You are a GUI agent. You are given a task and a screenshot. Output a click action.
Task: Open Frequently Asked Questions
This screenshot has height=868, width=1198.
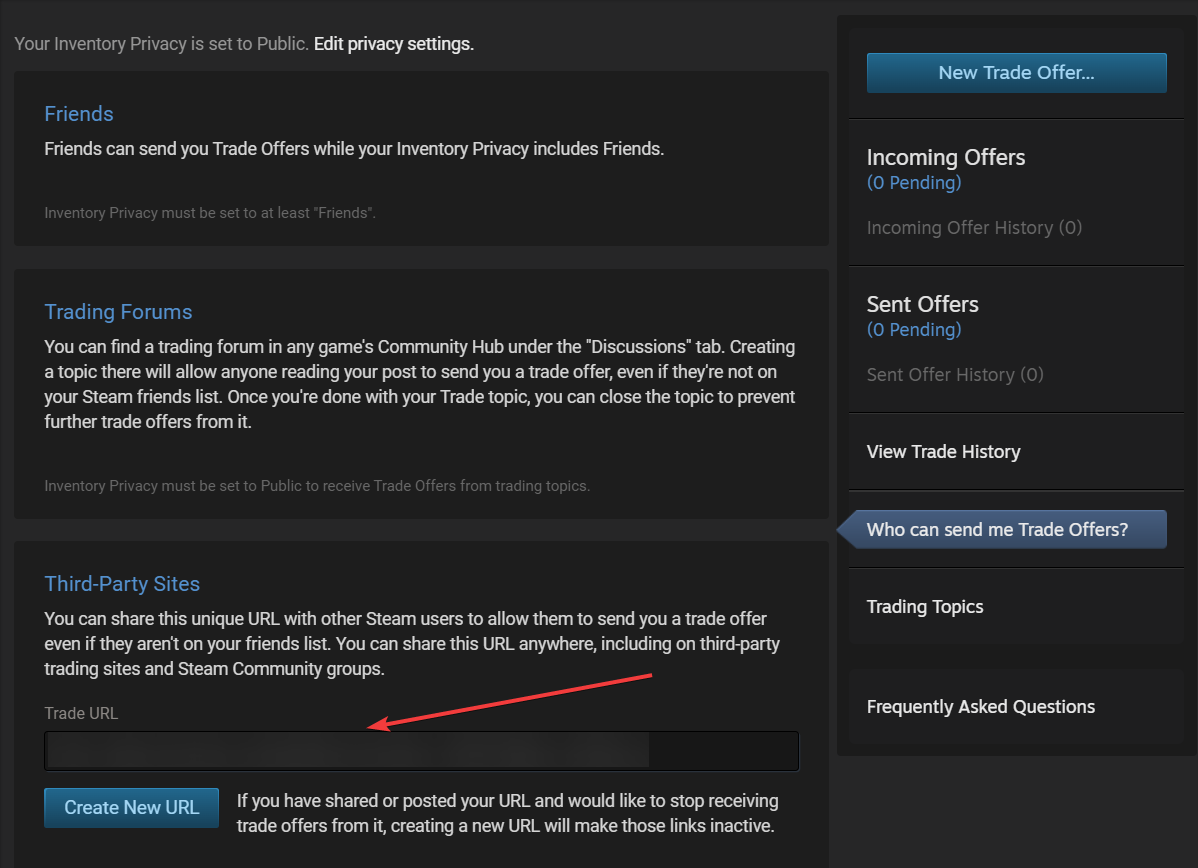[x=980, y=707]
